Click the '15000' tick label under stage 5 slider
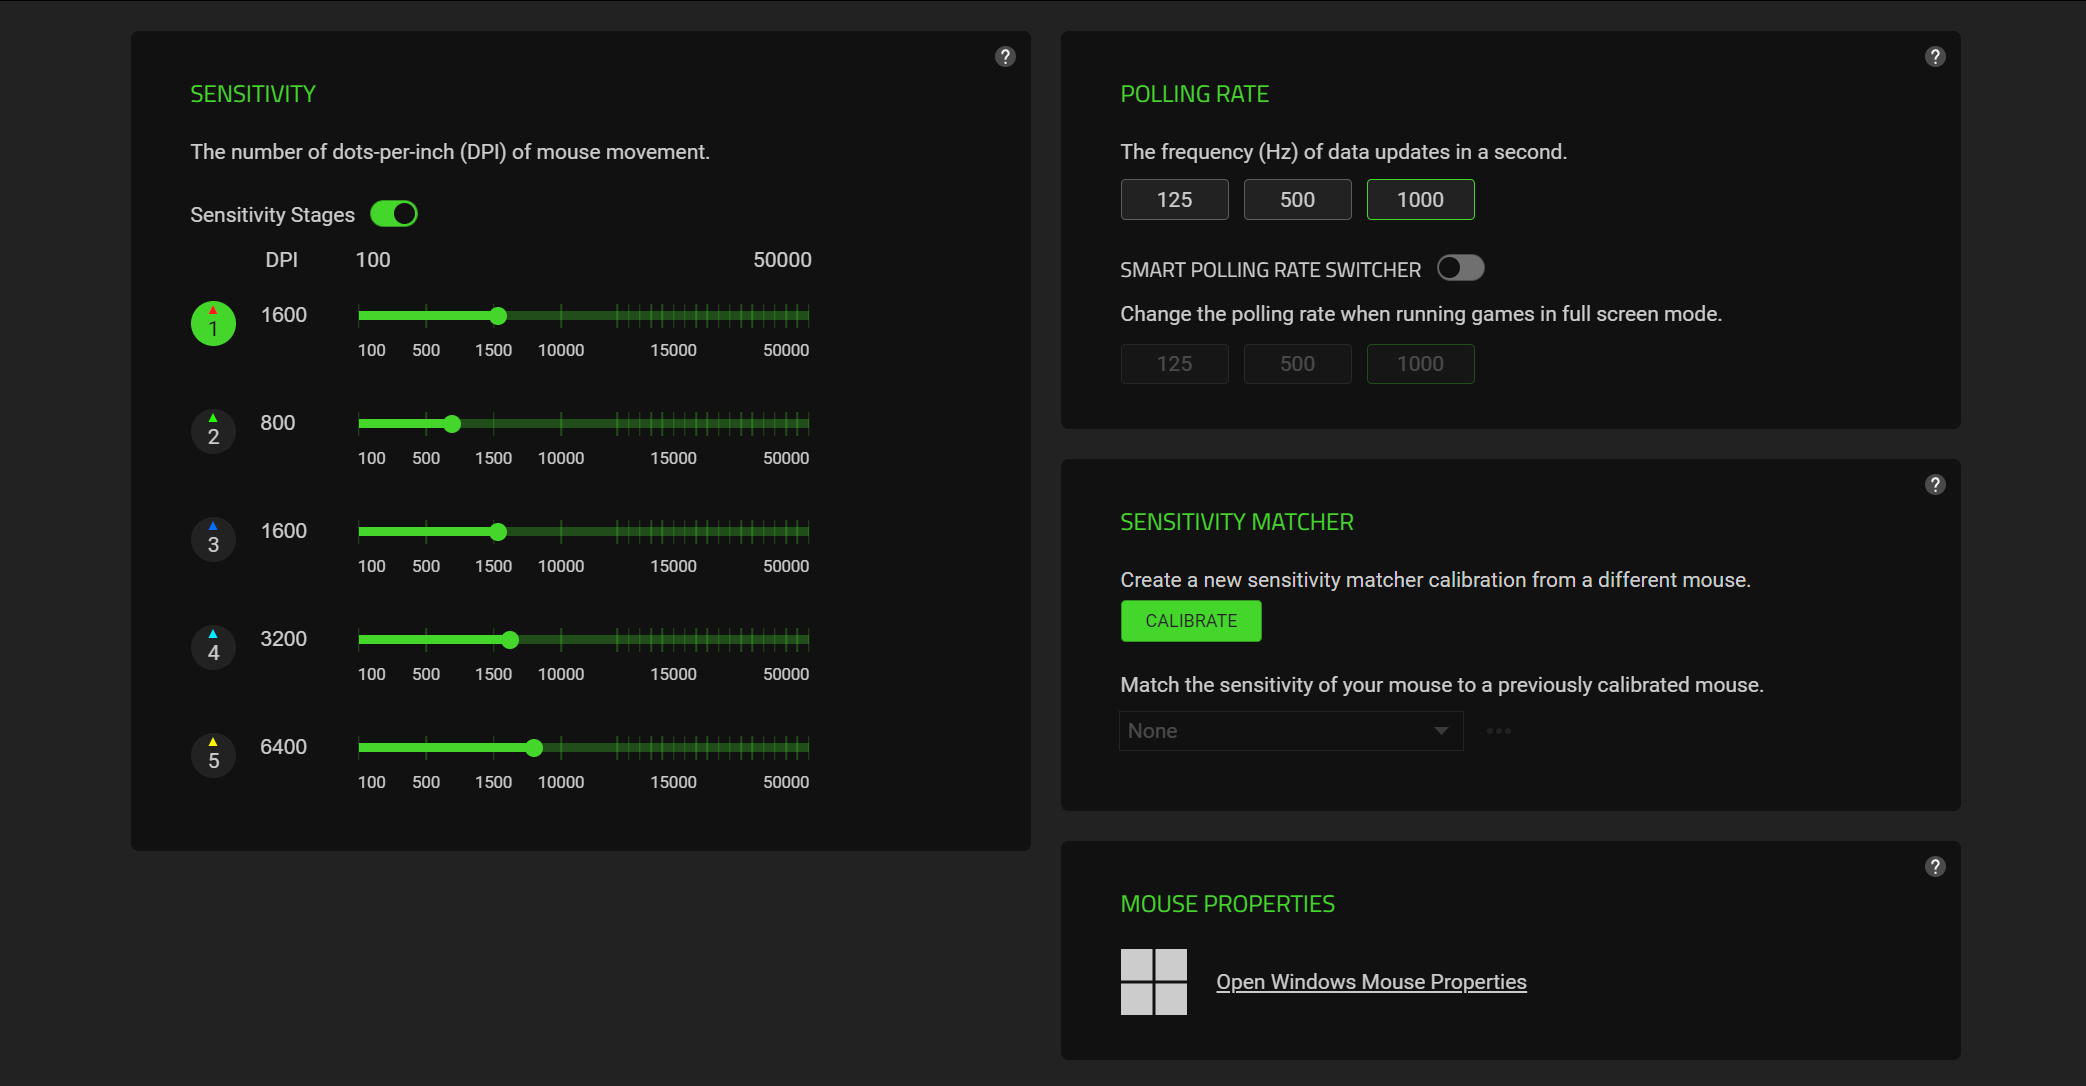2086x1086 pixels. (x=673, y=782)
